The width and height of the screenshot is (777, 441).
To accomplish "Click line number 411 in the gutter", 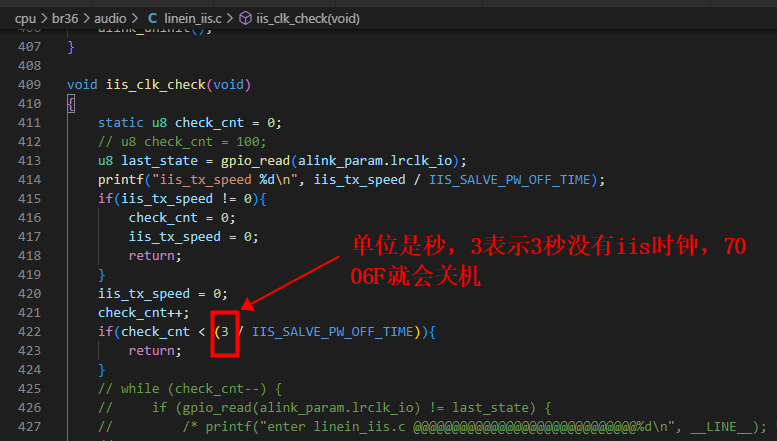I will 29,123.
